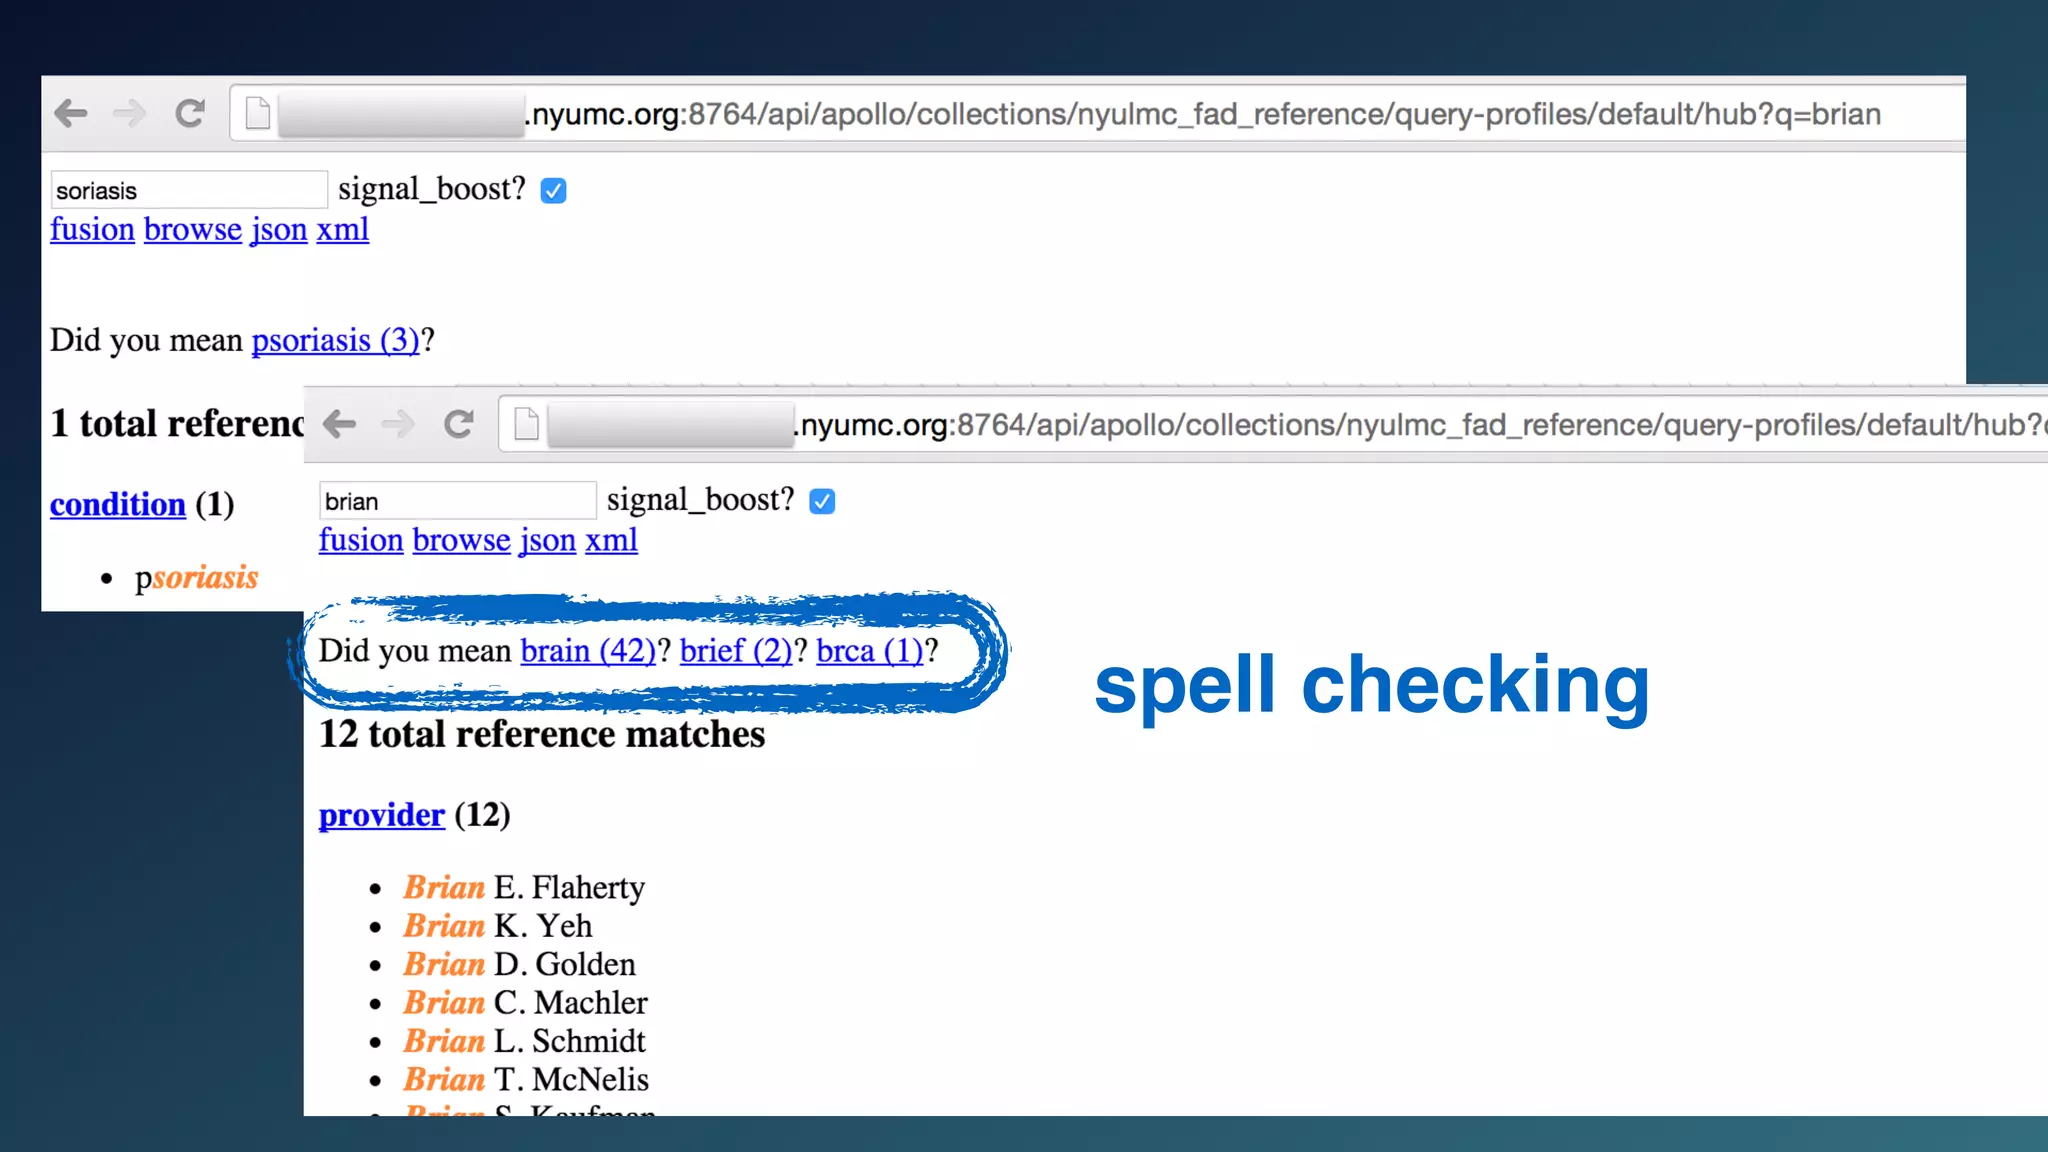The width and height of the screenshot is (2048, 1152).
Task: Open the provider category link
Action: (382, 815)
